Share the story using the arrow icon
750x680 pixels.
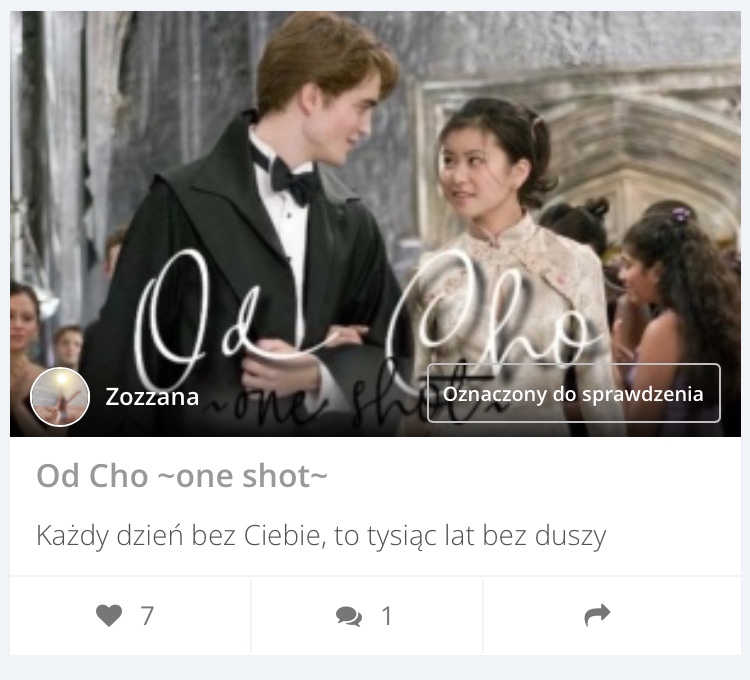pos(597,615)
